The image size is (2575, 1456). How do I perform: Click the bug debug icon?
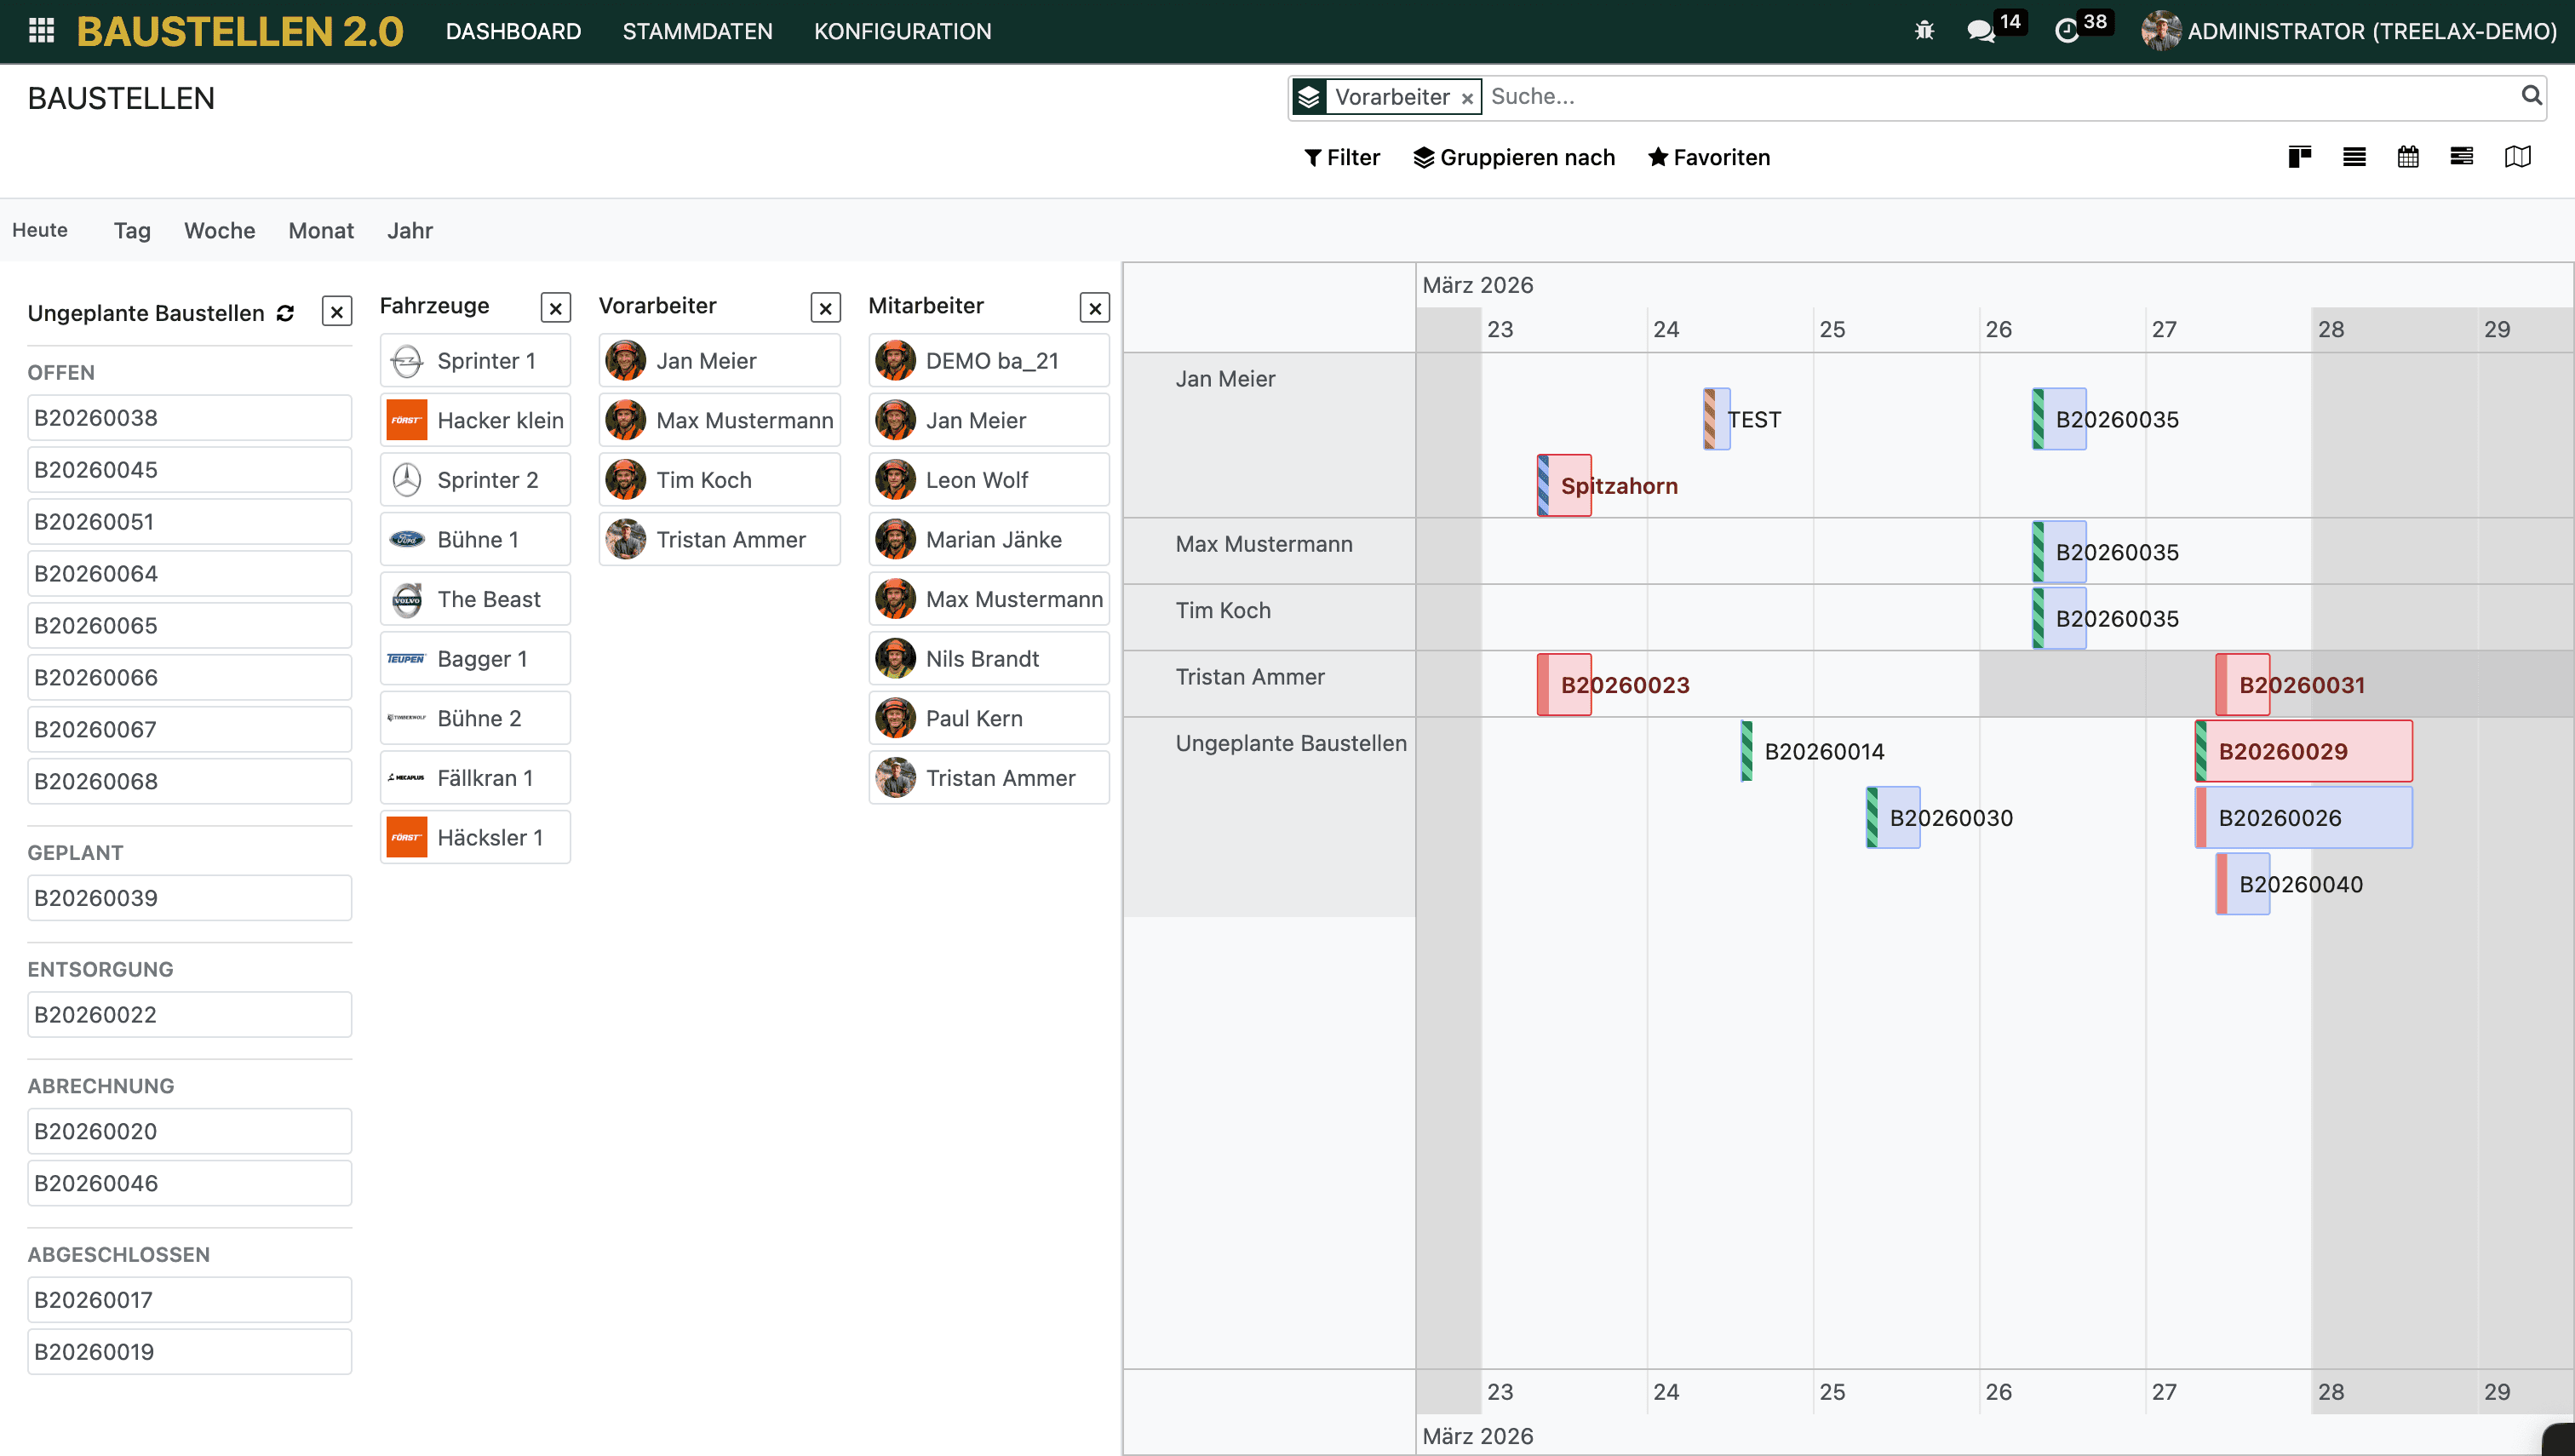pyautogui.click(x=1924, y=31)
